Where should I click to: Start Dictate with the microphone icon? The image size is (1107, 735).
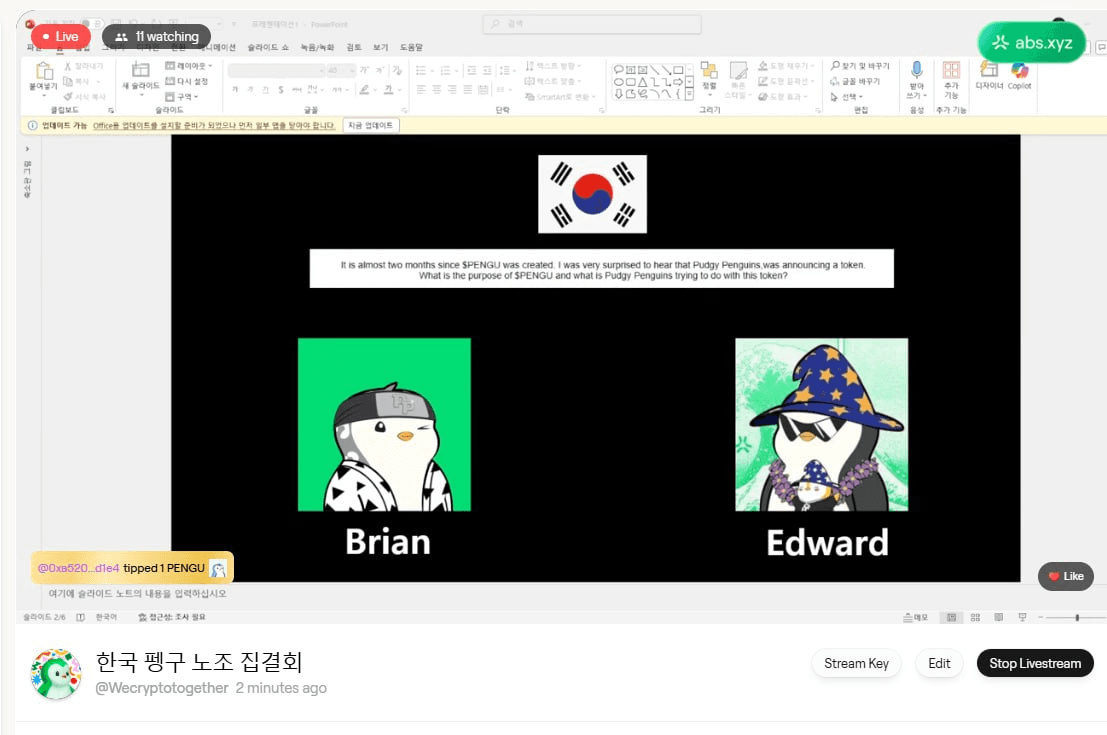(916, 69)
